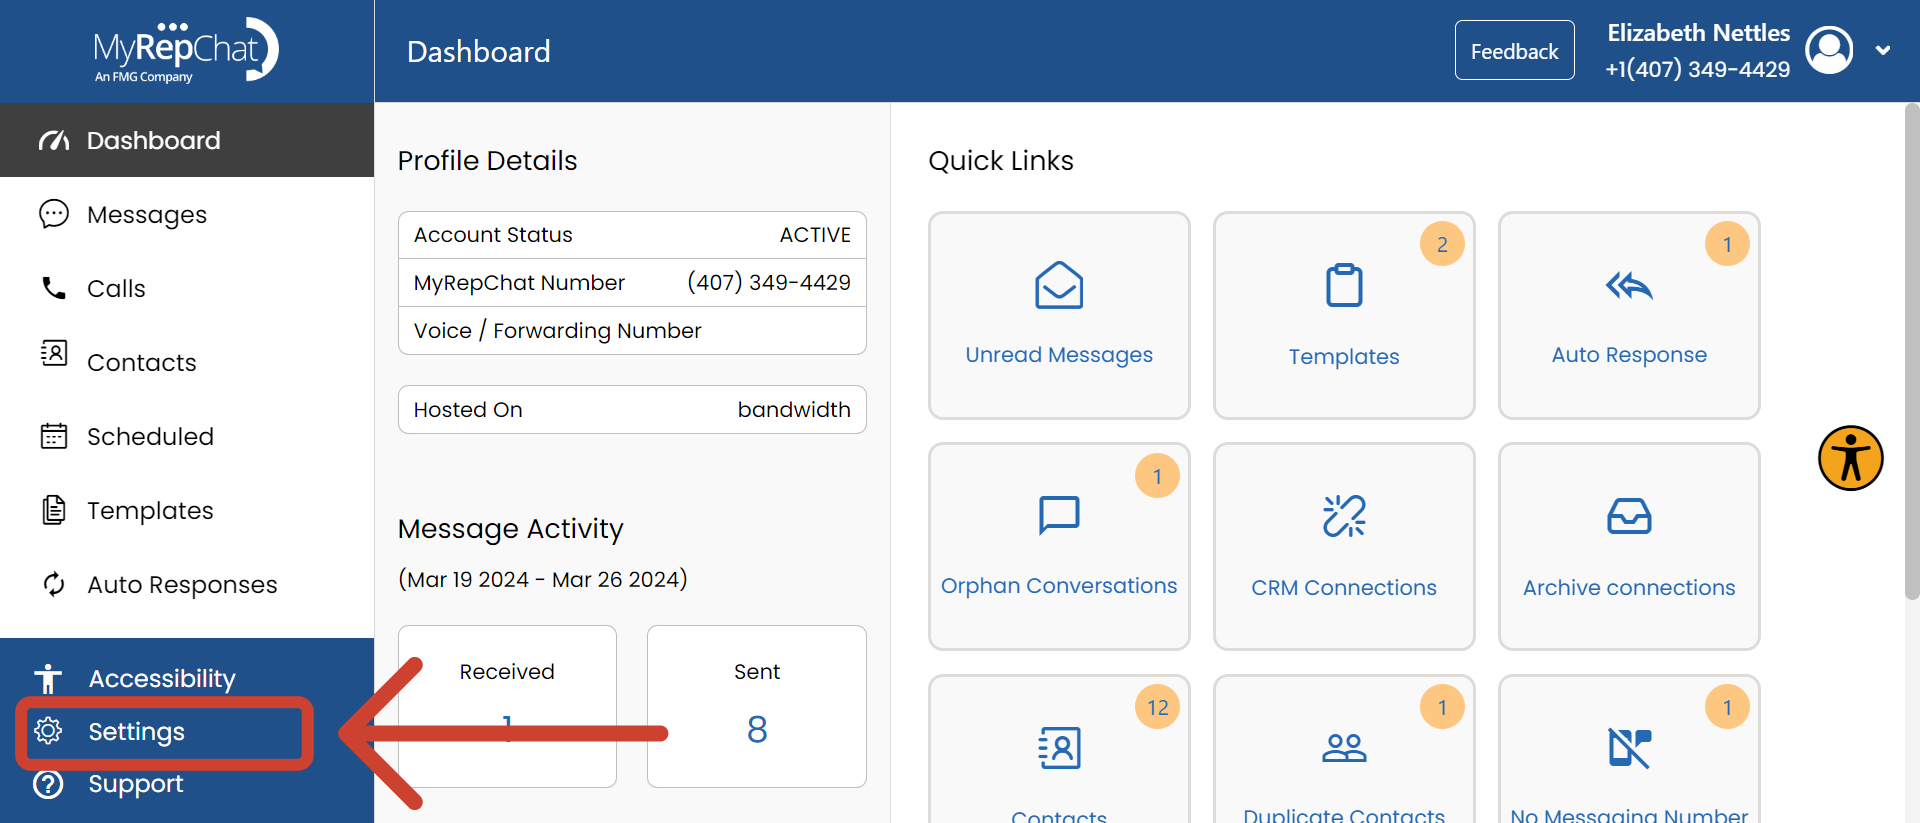The image size is (1920, 823).
Task: Go to Messages in the sidebar
Action: tap(187, 214)
